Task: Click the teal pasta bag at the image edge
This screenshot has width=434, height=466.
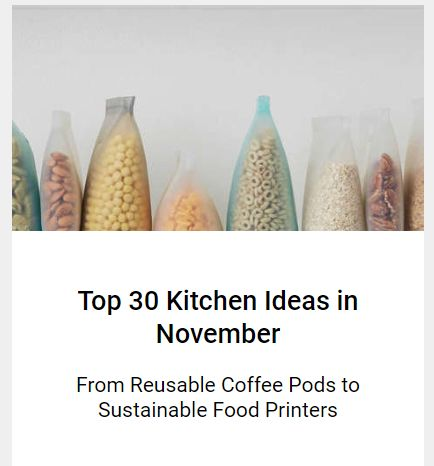Action: click(25, 180)
